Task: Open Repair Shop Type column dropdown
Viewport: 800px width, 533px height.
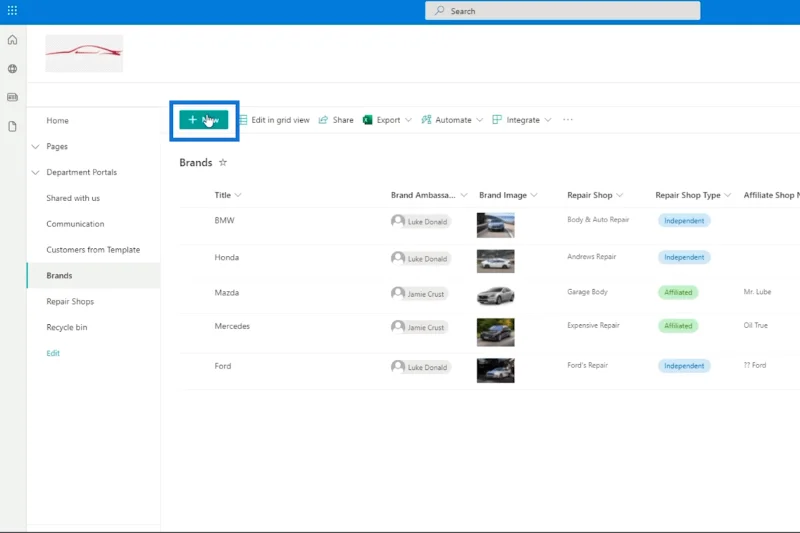Action: (x=728, y=195)
